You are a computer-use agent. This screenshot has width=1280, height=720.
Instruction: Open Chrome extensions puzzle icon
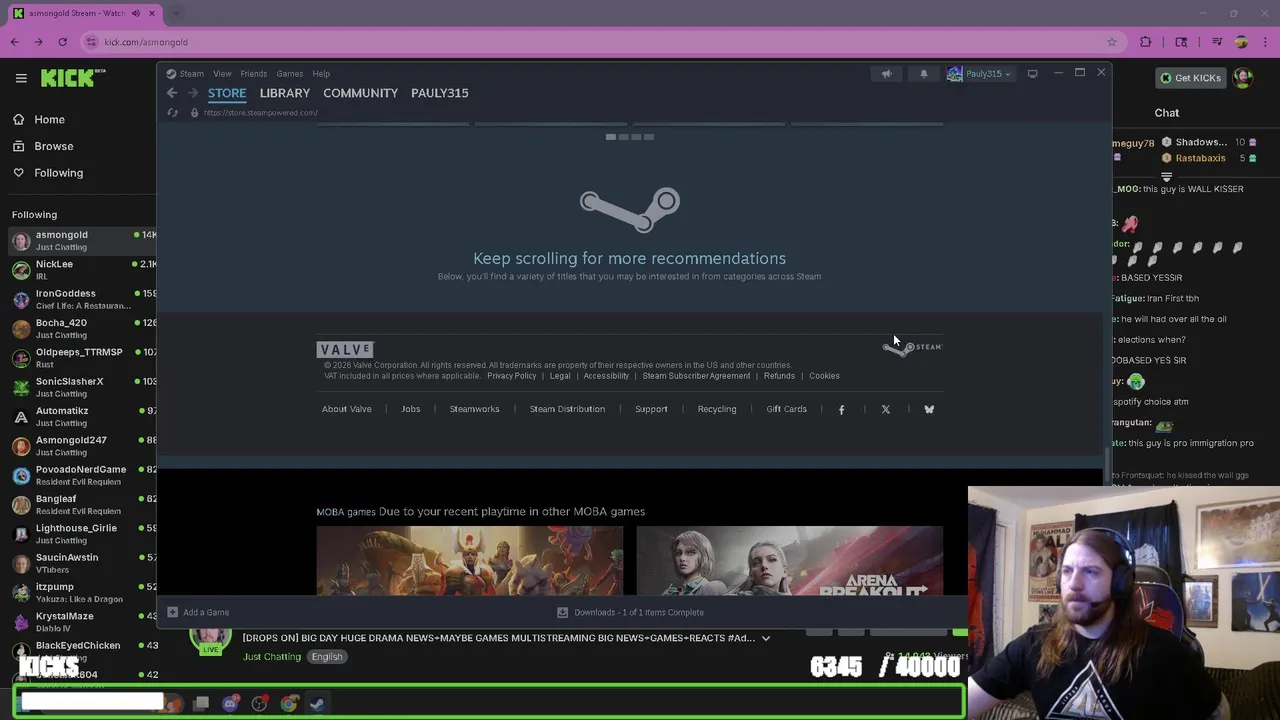(1146, 42)
